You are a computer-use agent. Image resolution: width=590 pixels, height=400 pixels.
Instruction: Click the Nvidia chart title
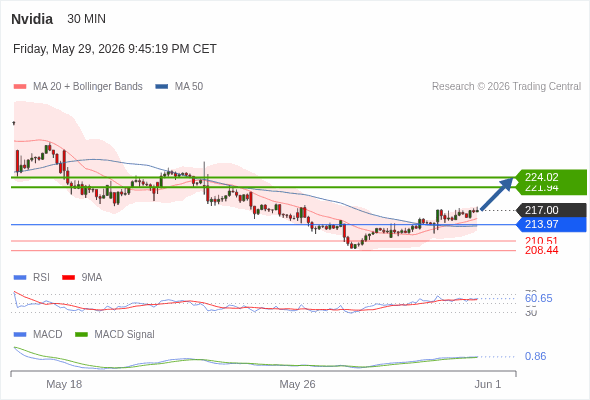point(32,19)
